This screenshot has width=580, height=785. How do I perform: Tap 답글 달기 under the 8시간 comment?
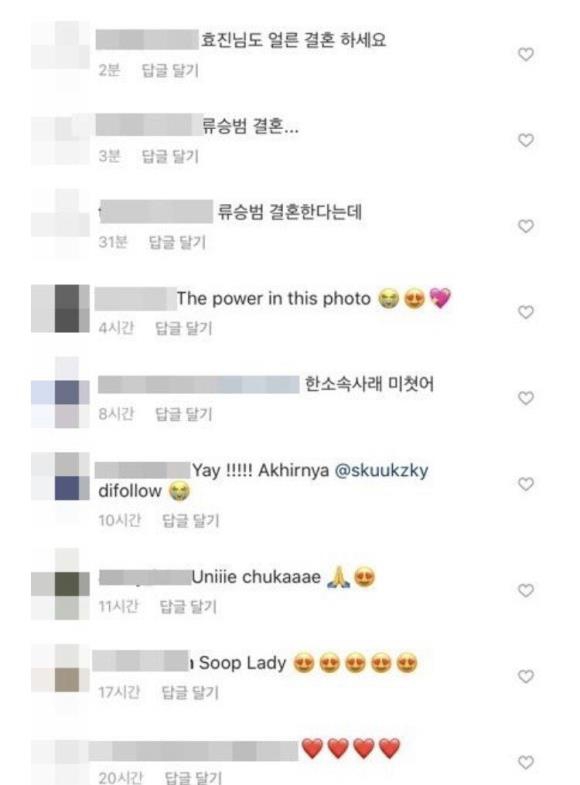(x=184, y=415)
